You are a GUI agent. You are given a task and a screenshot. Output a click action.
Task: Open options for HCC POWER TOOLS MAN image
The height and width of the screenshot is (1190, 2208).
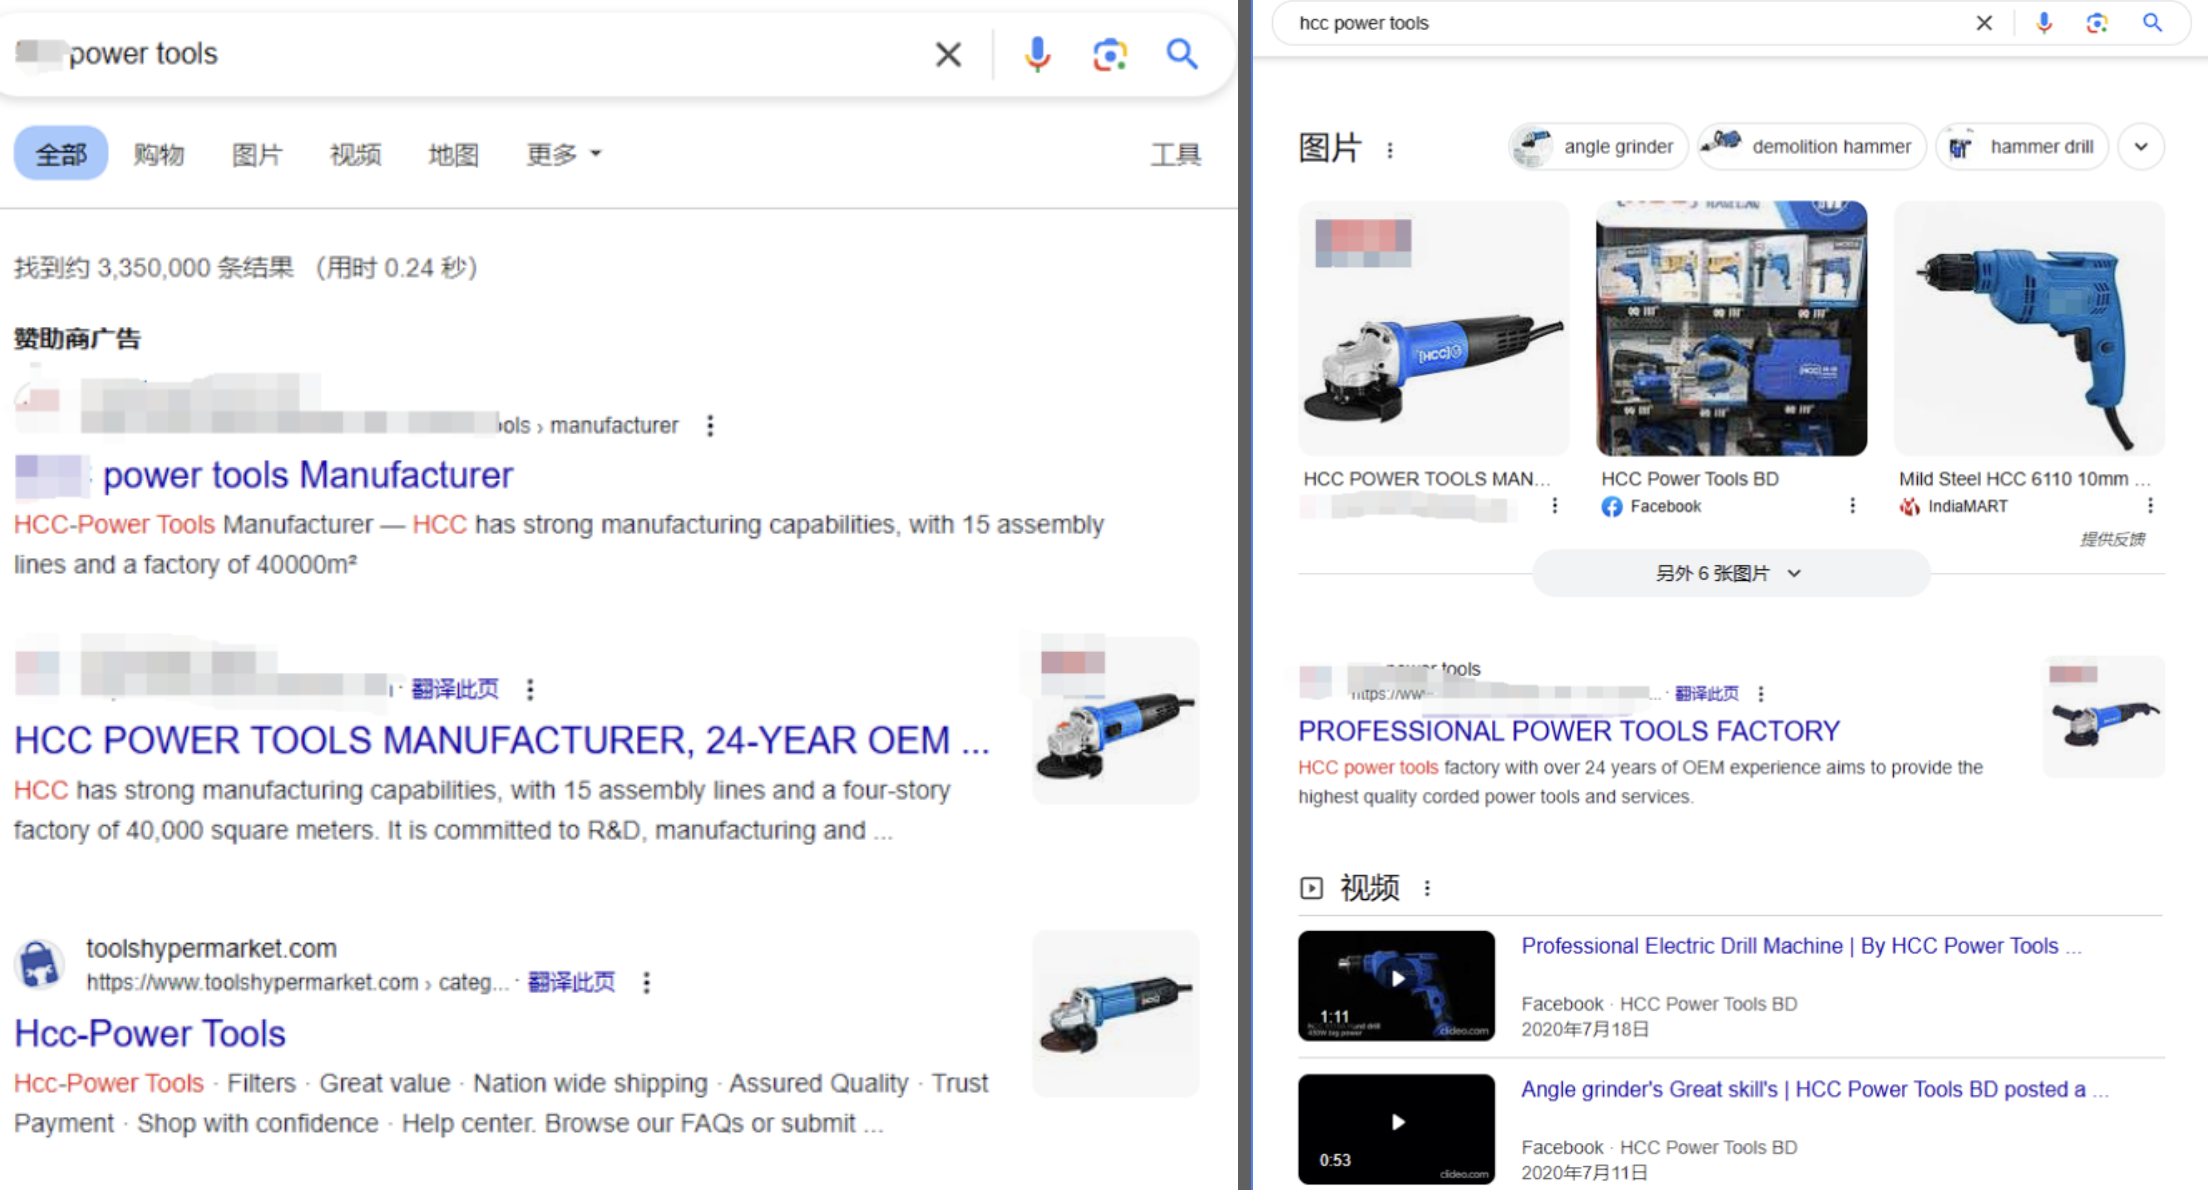(1554, 506)
